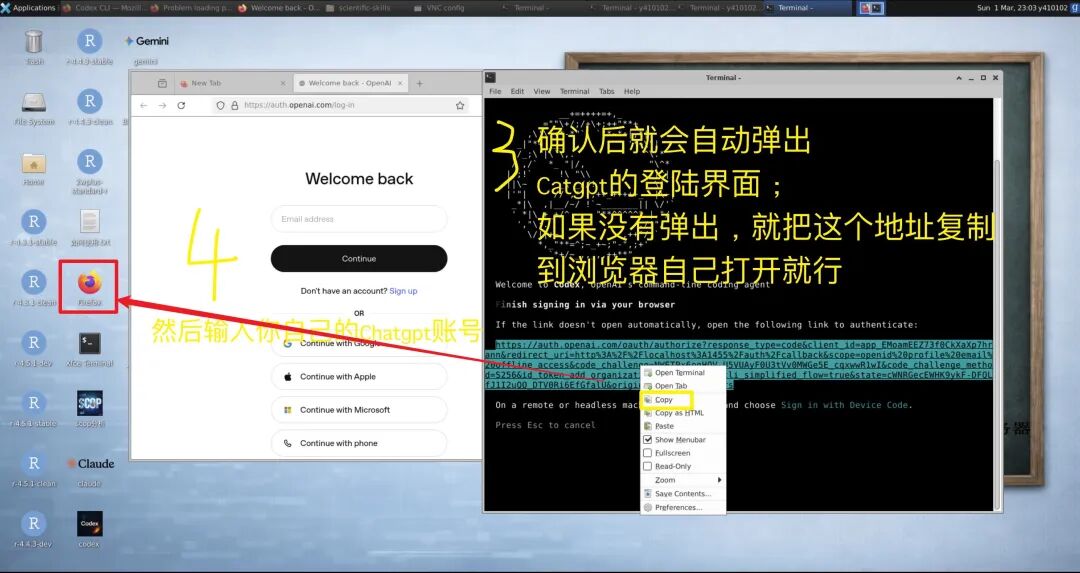Open the Home folder desktop icon
The height and width of the screenshot is (573, 1080).
point(34,167)
